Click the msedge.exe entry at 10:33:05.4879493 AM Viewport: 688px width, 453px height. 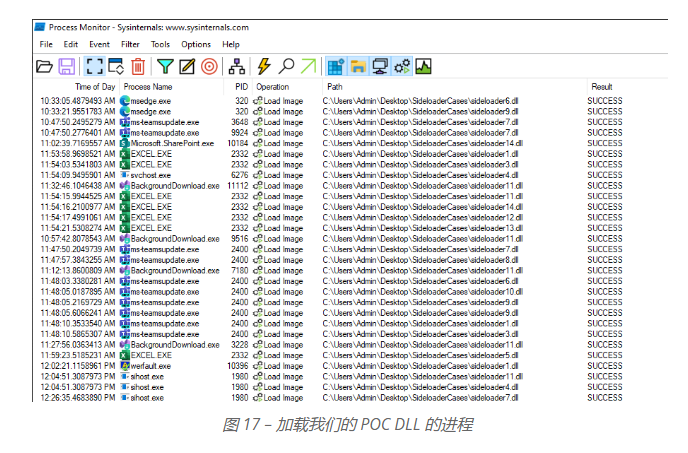150,101
